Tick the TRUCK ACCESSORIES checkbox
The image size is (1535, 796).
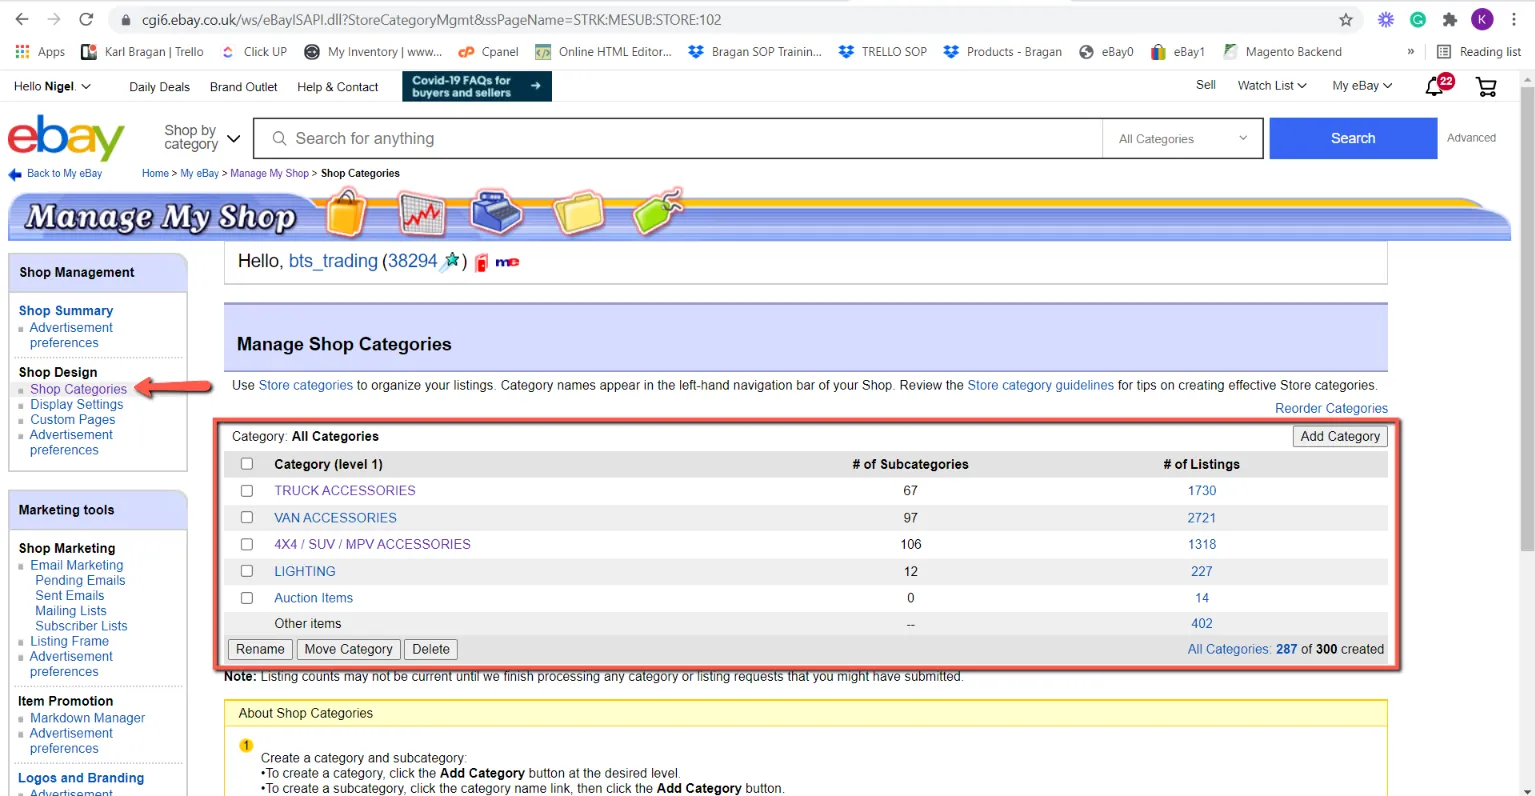point(247,491)
